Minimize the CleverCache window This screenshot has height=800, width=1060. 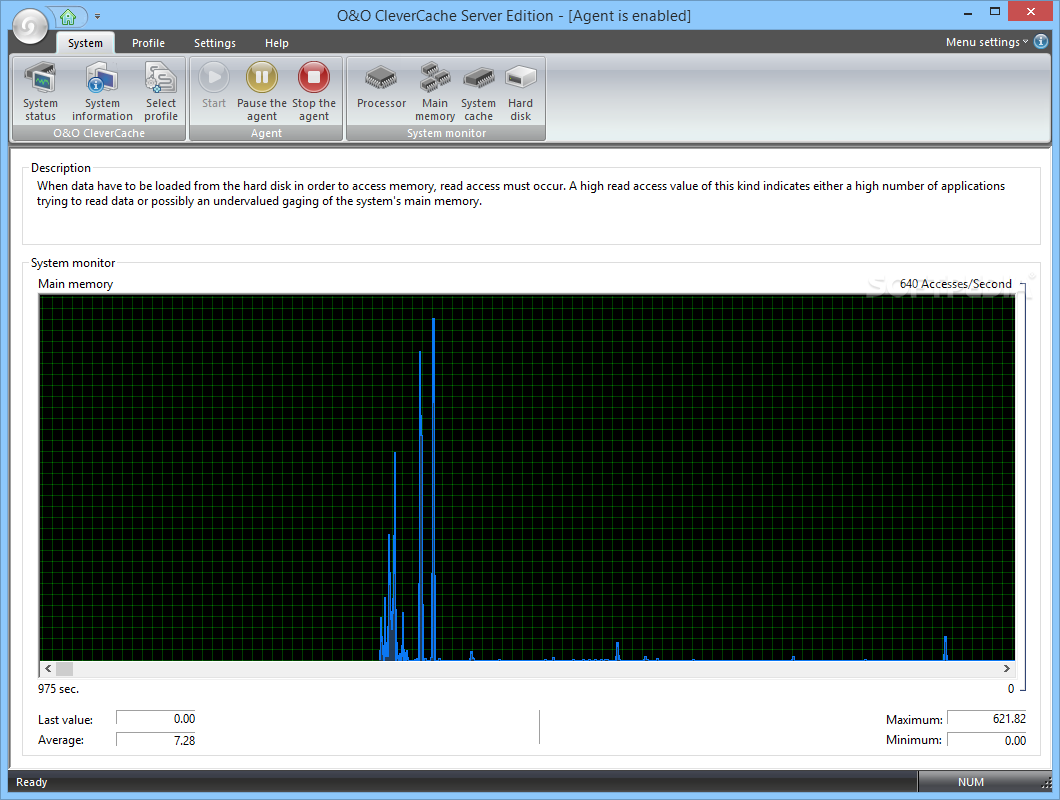point(968,12)
